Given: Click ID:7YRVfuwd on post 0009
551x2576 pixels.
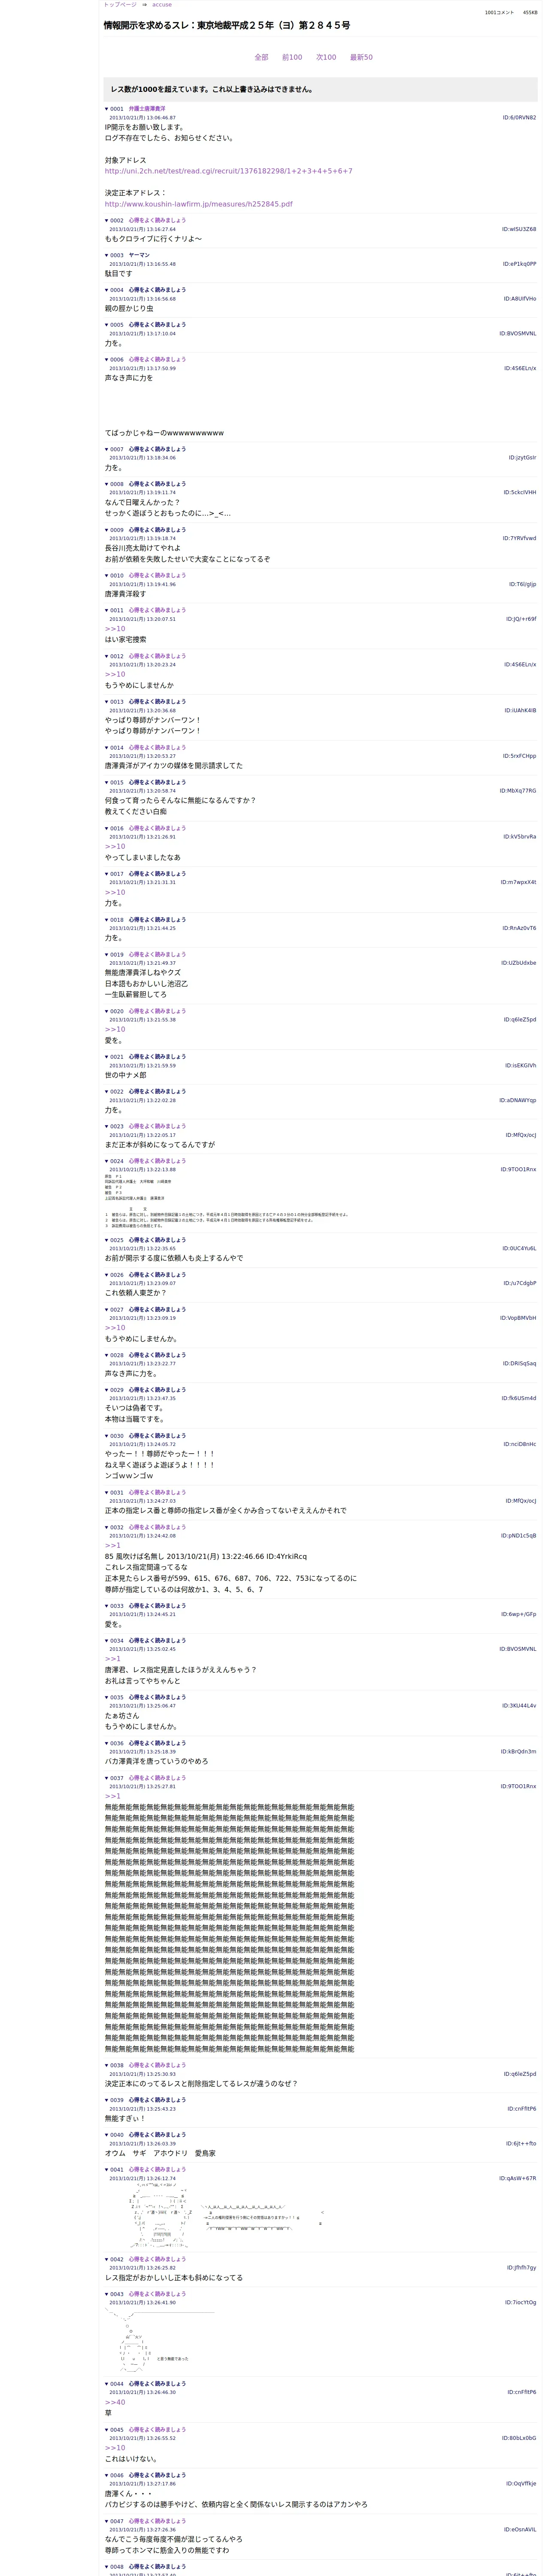Looking at the screenshot, I should coord(519,539).
